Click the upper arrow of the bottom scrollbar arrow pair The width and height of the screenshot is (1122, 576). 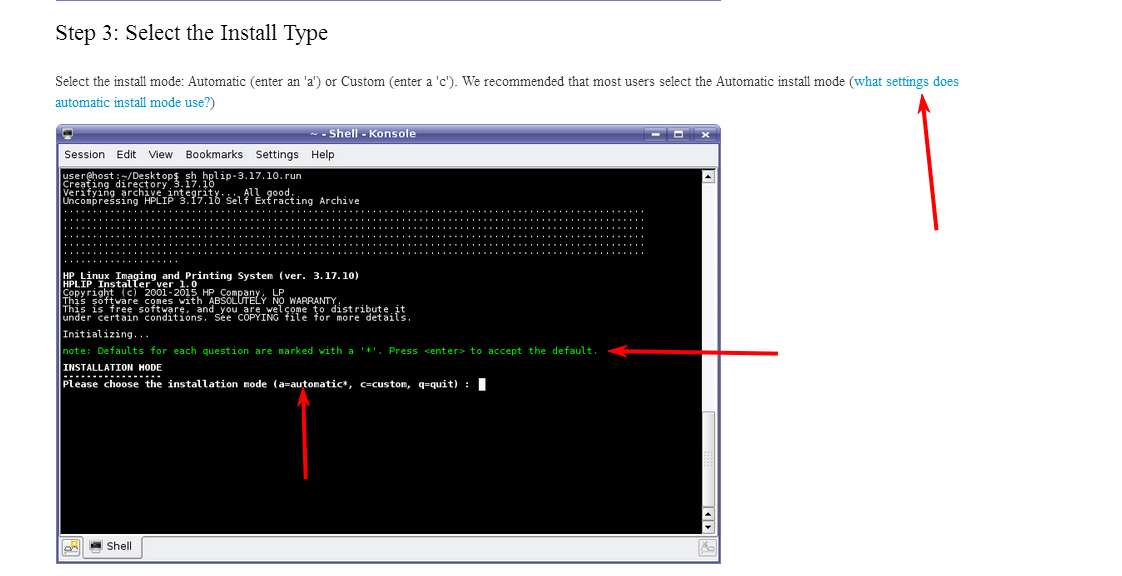point(708,514)
